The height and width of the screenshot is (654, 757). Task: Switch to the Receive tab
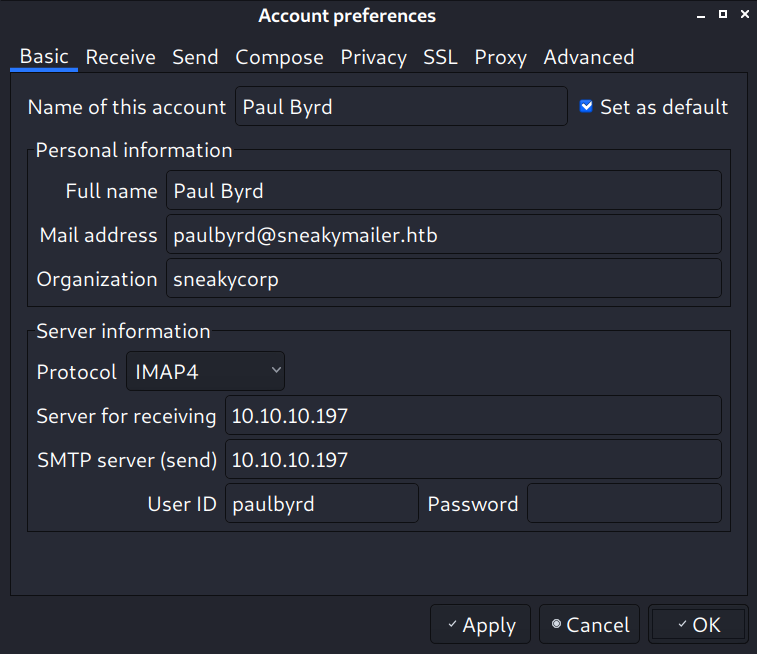120,57
